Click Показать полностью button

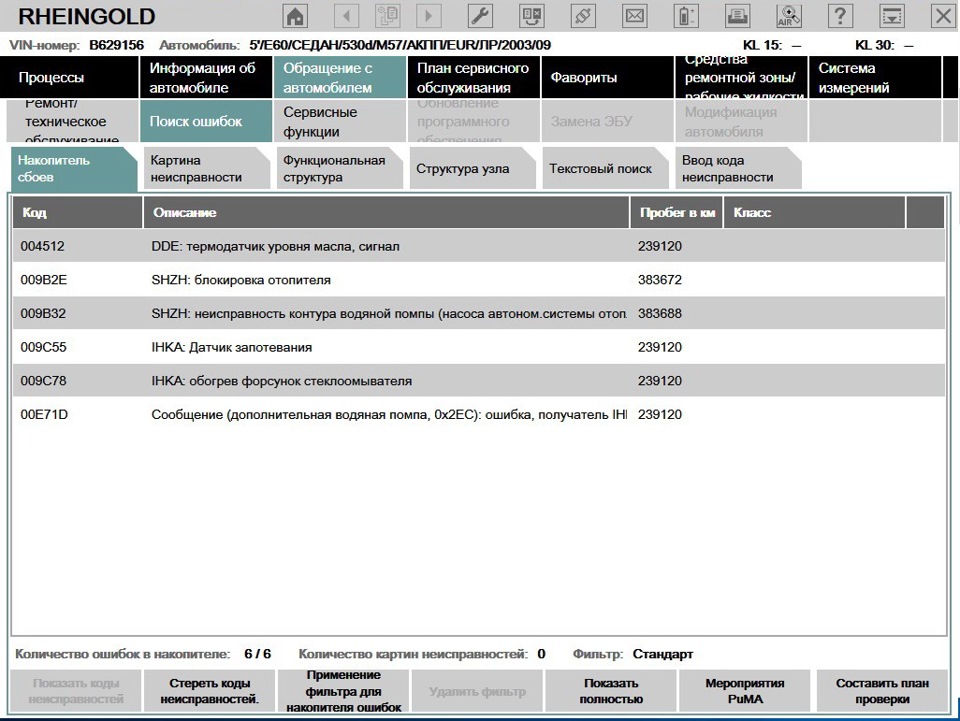(x=611, y=691)
